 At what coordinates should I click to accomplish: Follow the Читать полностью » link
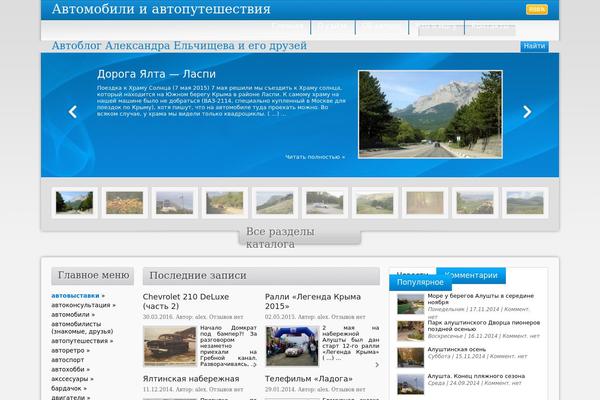tap(315, 157)
